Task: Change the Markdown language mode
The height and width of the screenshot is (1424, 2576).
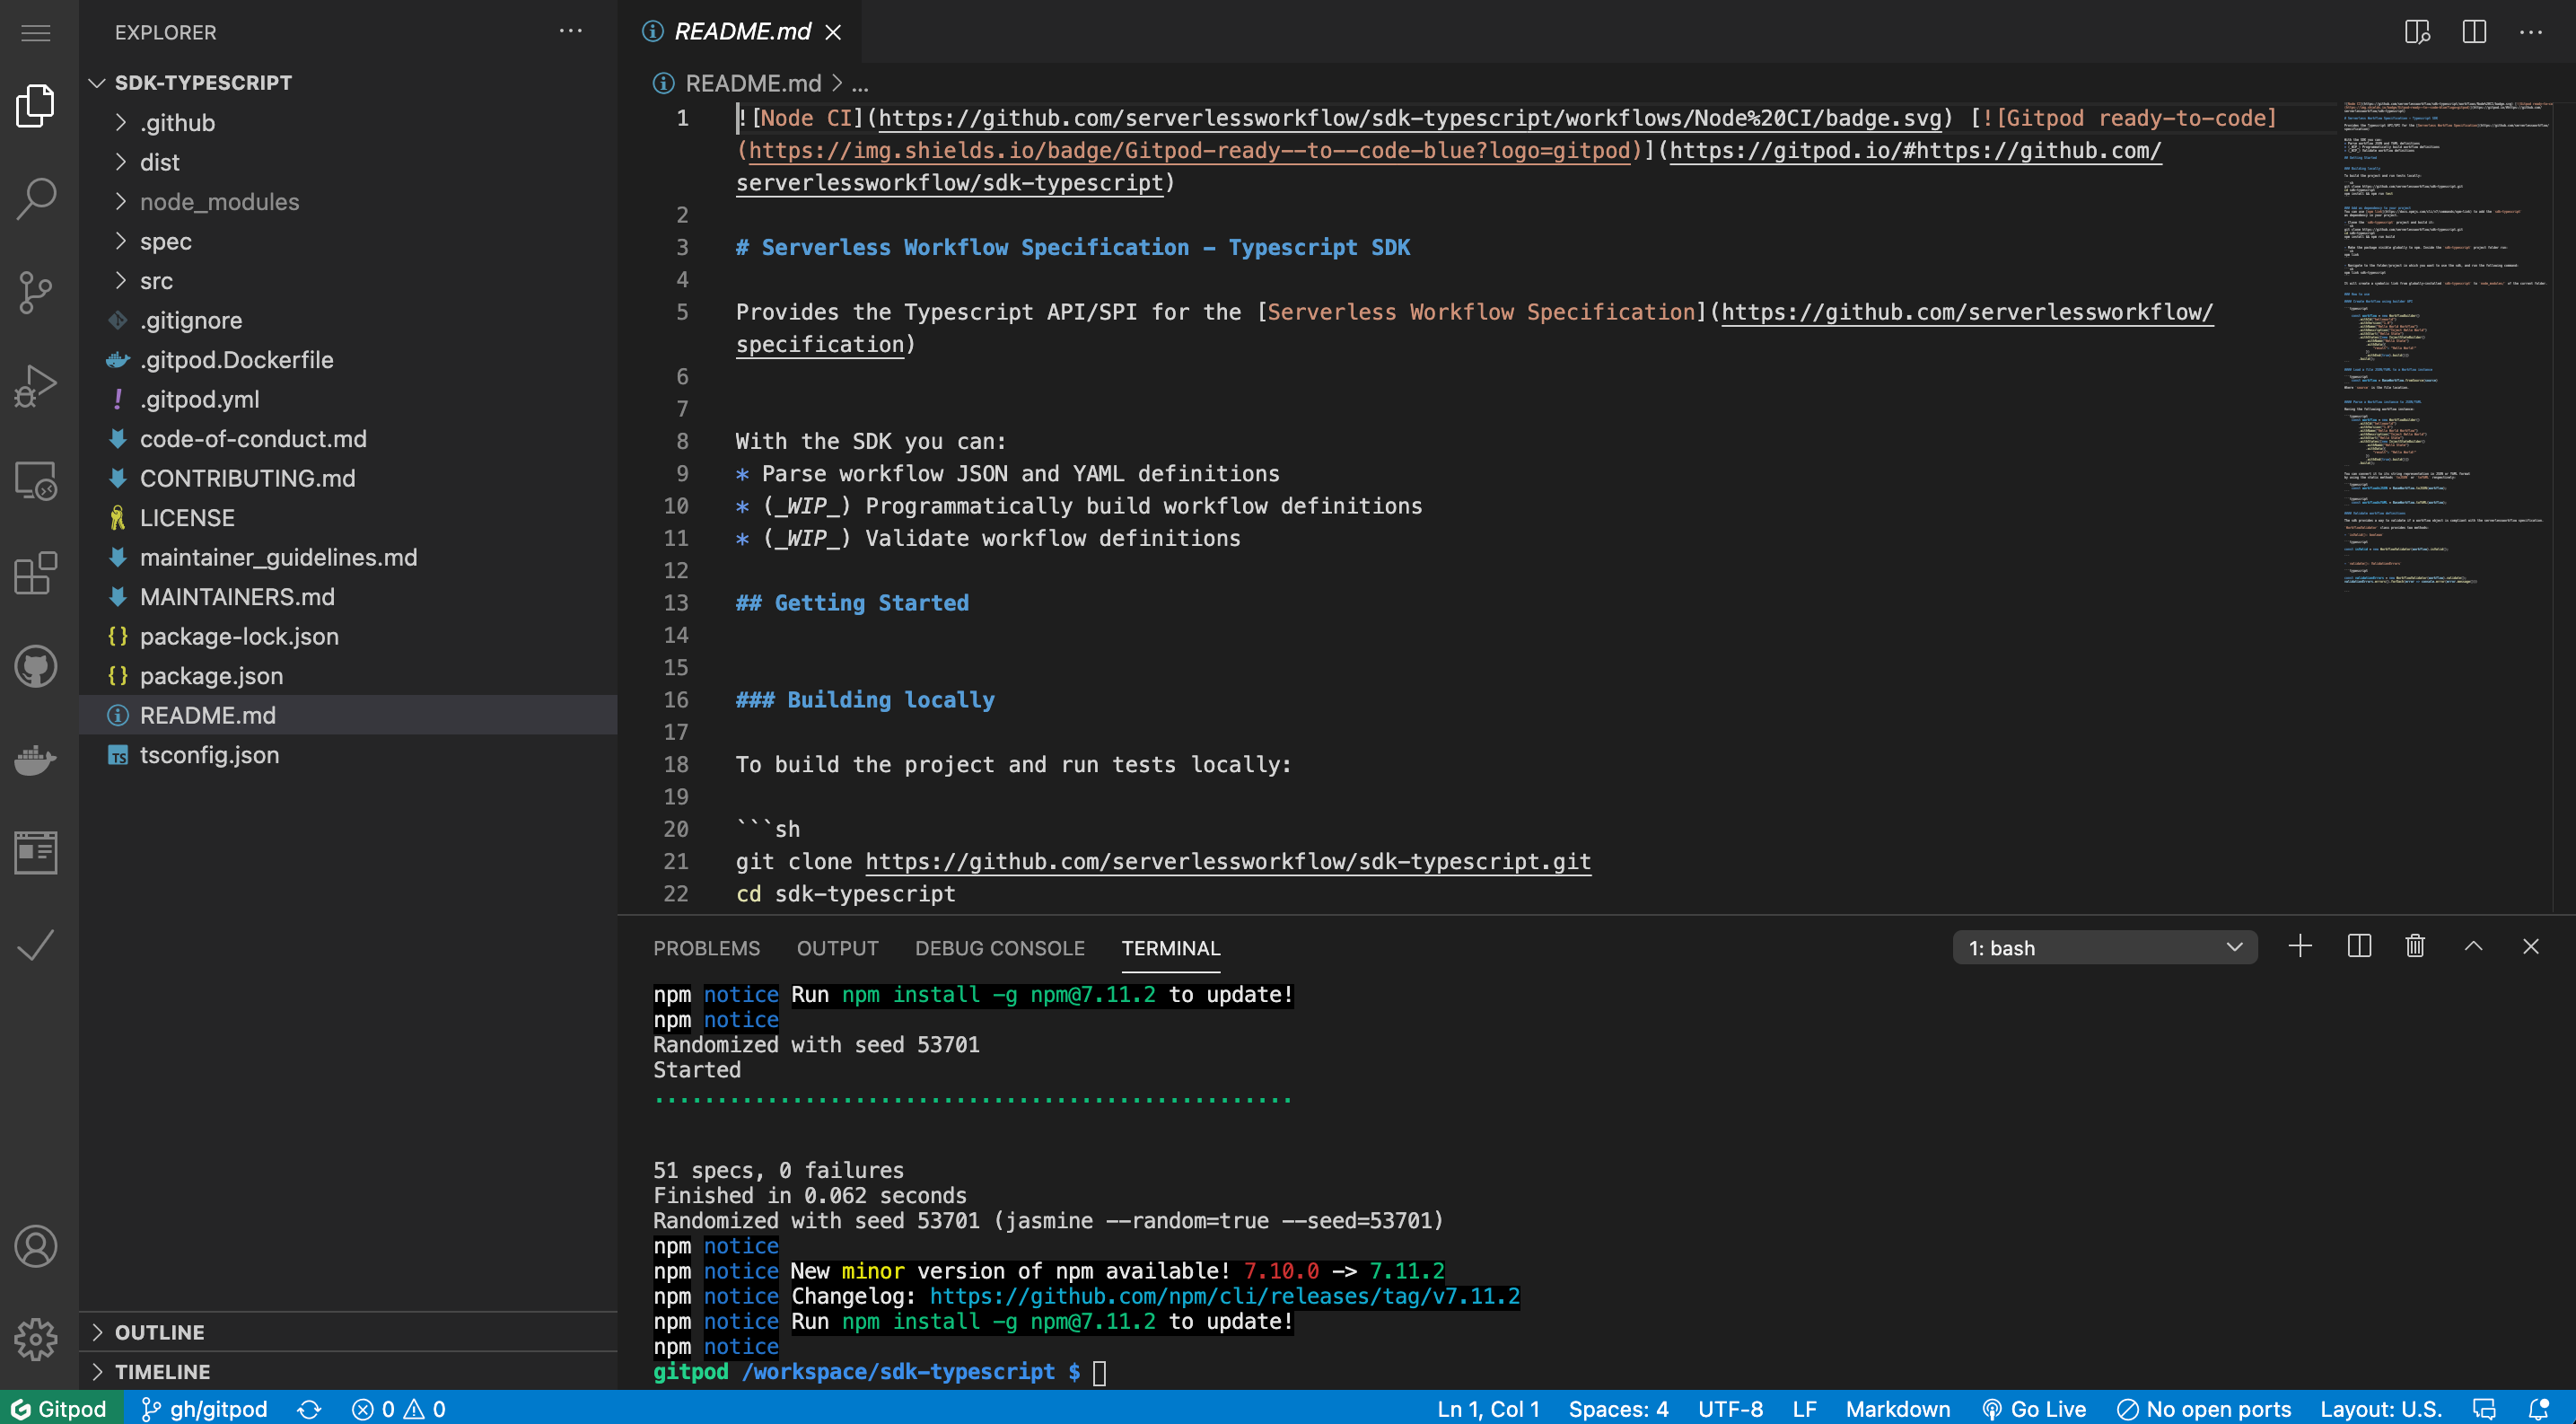Action: pyautogui.click(x=1897, y=1409)
